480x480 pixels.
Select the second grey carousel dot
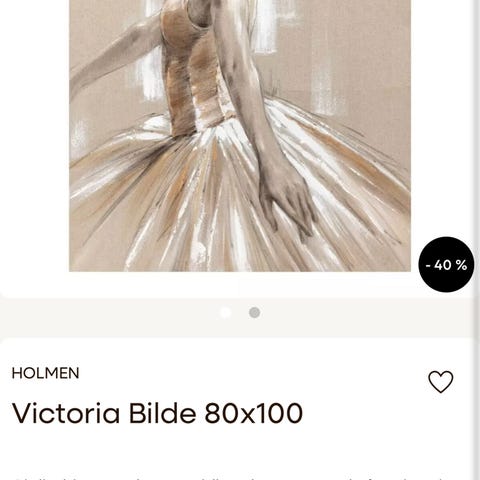(254, 313)
